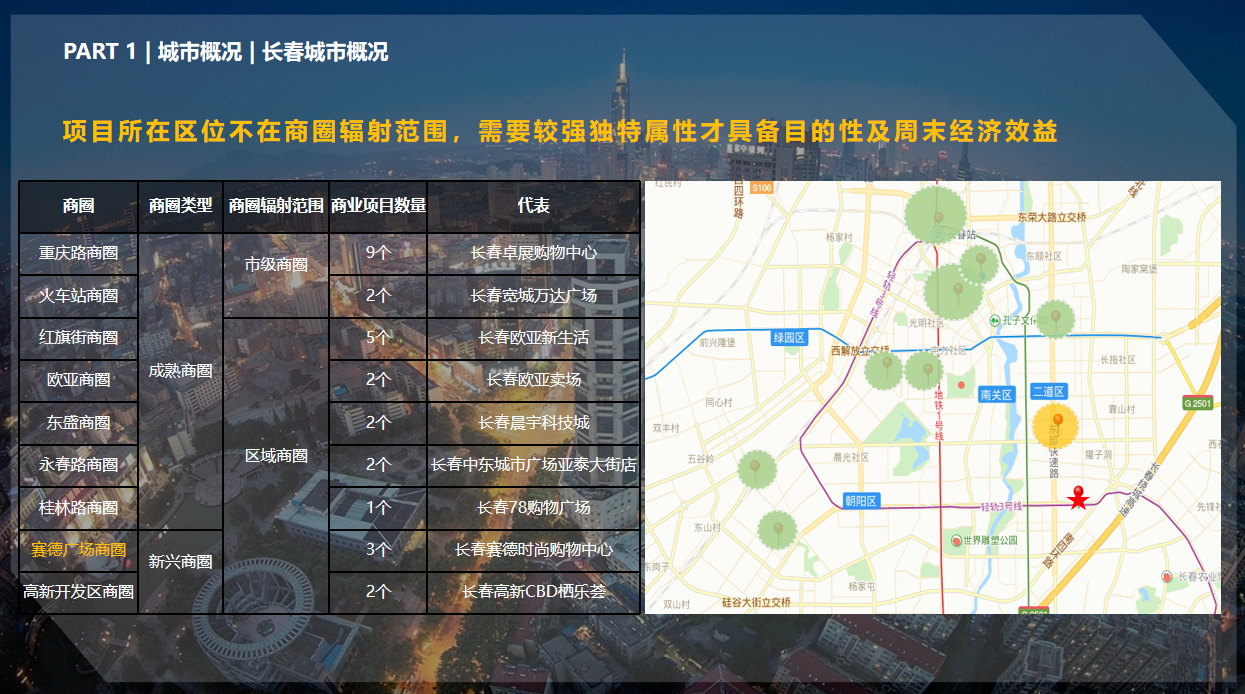The image size is (1245, 694).
Task: Click the green 孔子文化 icon
Action: tap(994, 320)
